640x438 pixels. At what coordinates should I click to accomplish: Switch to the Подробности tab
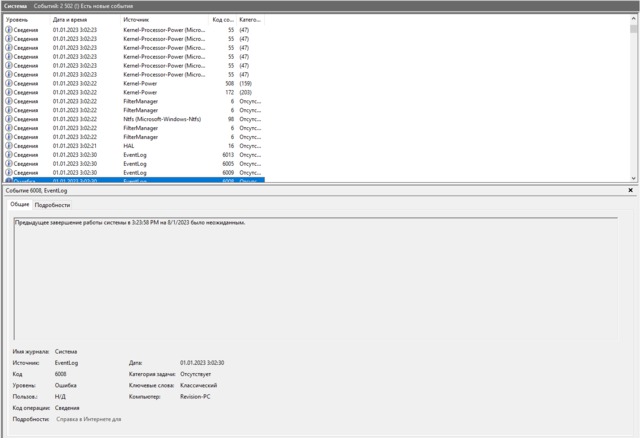tap(52, 204)
